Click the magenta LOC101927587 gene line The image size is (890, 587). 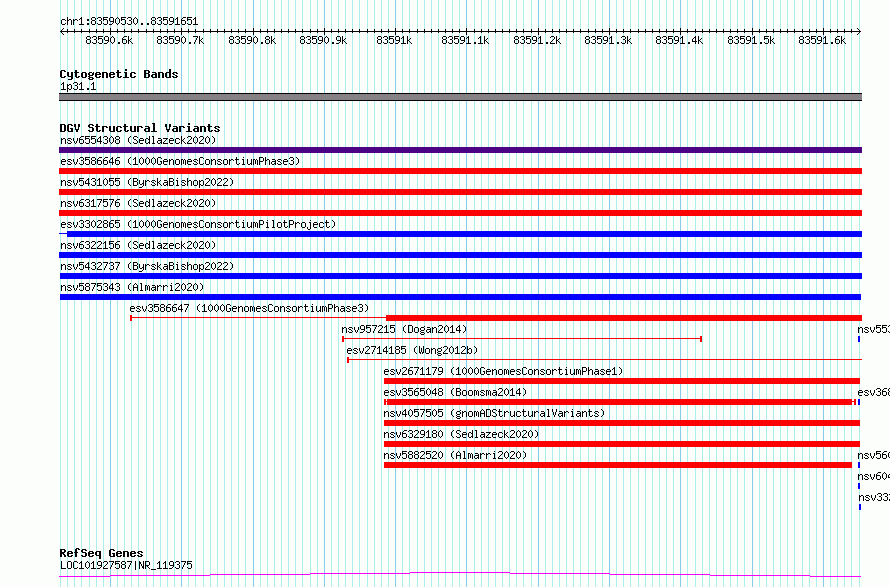click(460, 575)
